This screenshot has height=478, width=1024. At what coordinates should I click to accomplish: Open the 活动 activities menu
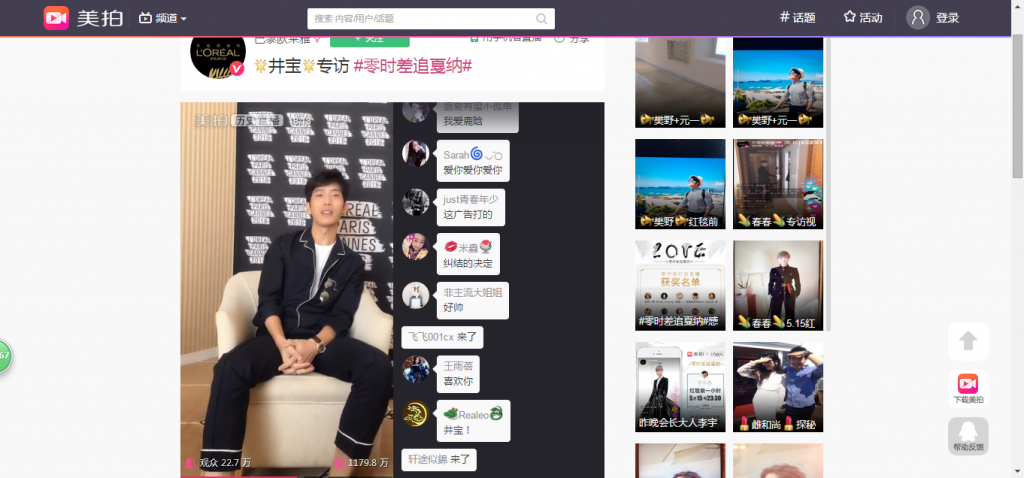863,18
